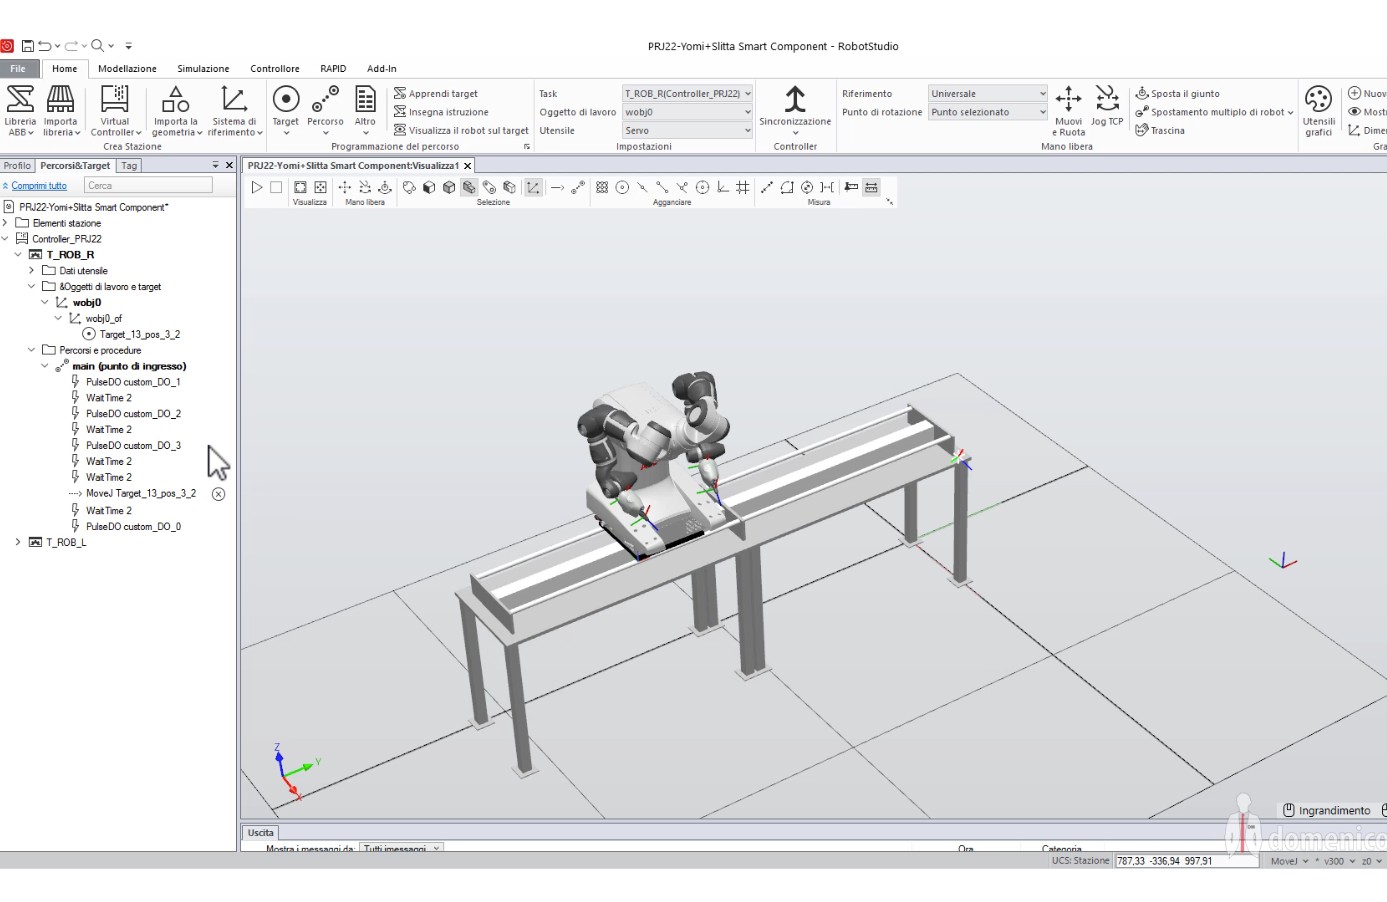The height and width of the screenshot is (902, 1387).
Task: Expand the T_ROB_L tree node
Action: tap(18, 542)
